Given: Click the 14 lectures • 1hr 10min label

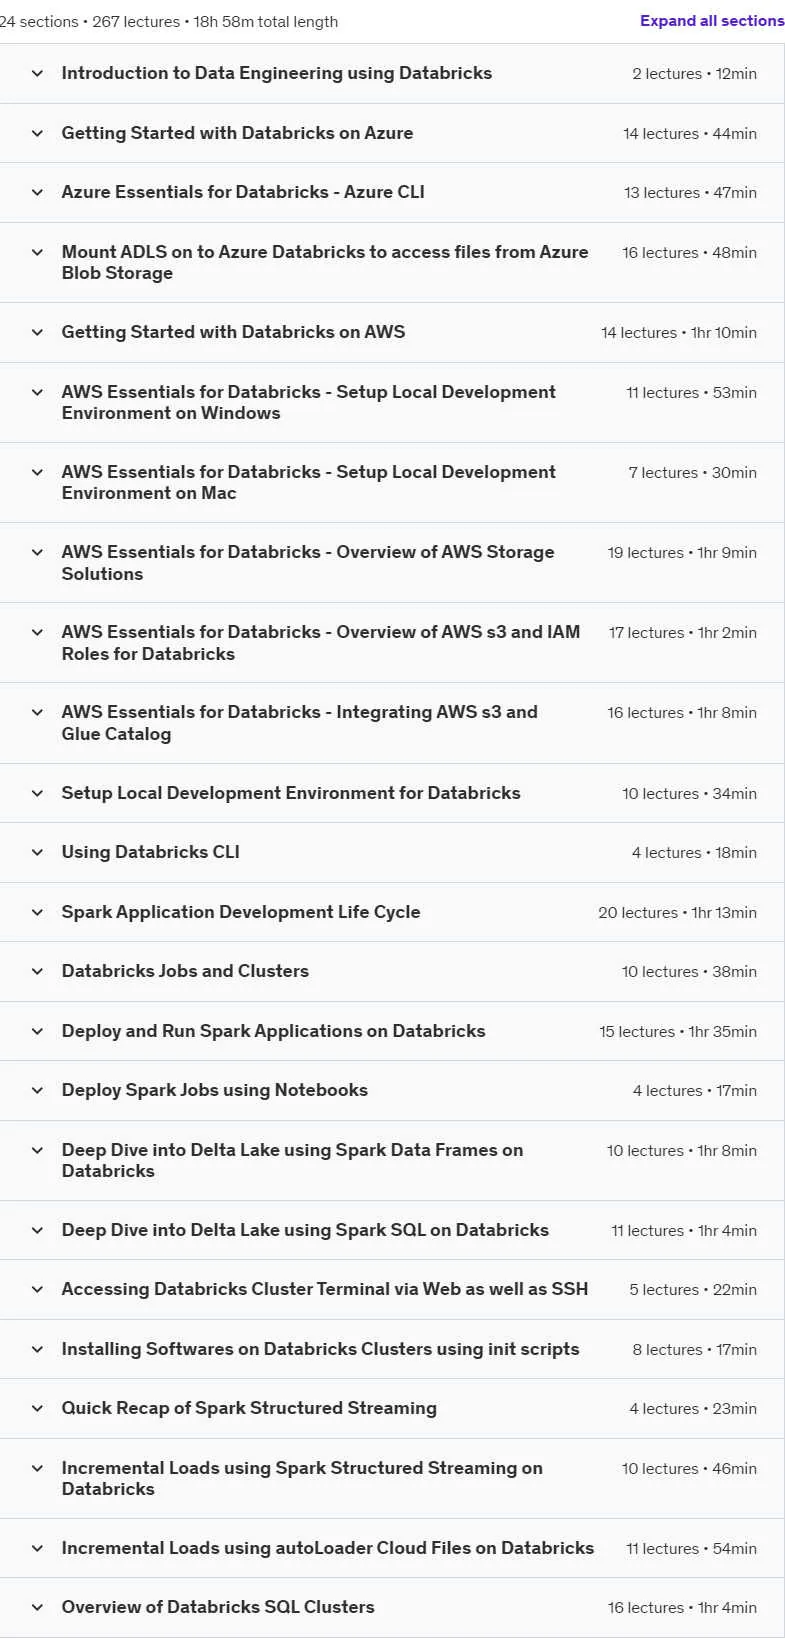Looking at the screenshot, I should coord(679,333).
